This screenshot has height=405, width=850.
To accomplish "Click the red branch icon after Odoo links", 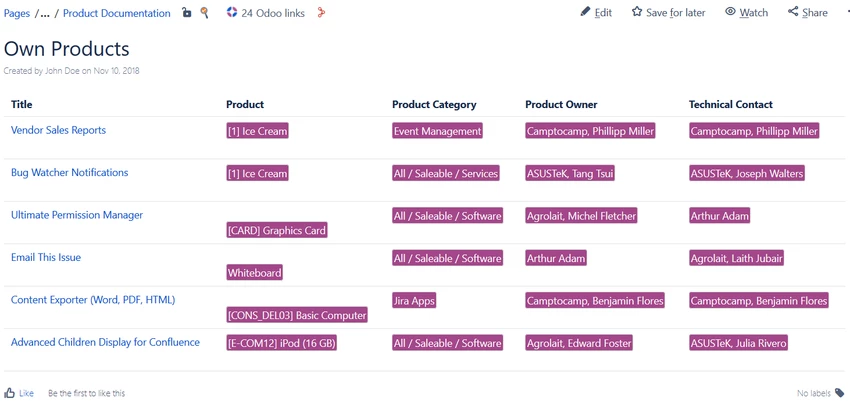I will pyautogui.click(x=321, y=13).
